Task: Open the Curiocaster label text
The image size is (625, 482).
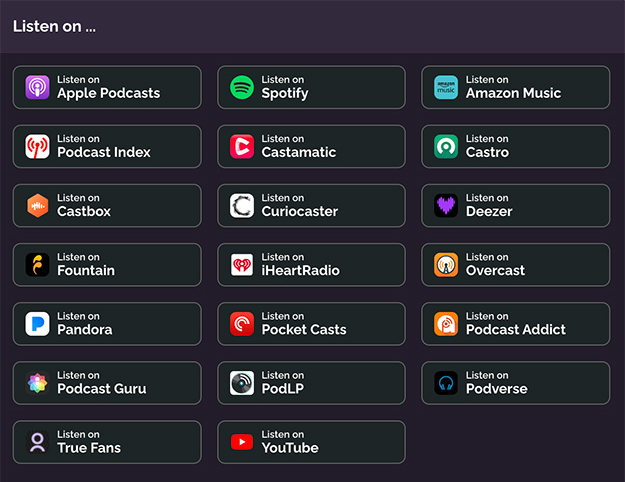Action: (x=300, y=211)
